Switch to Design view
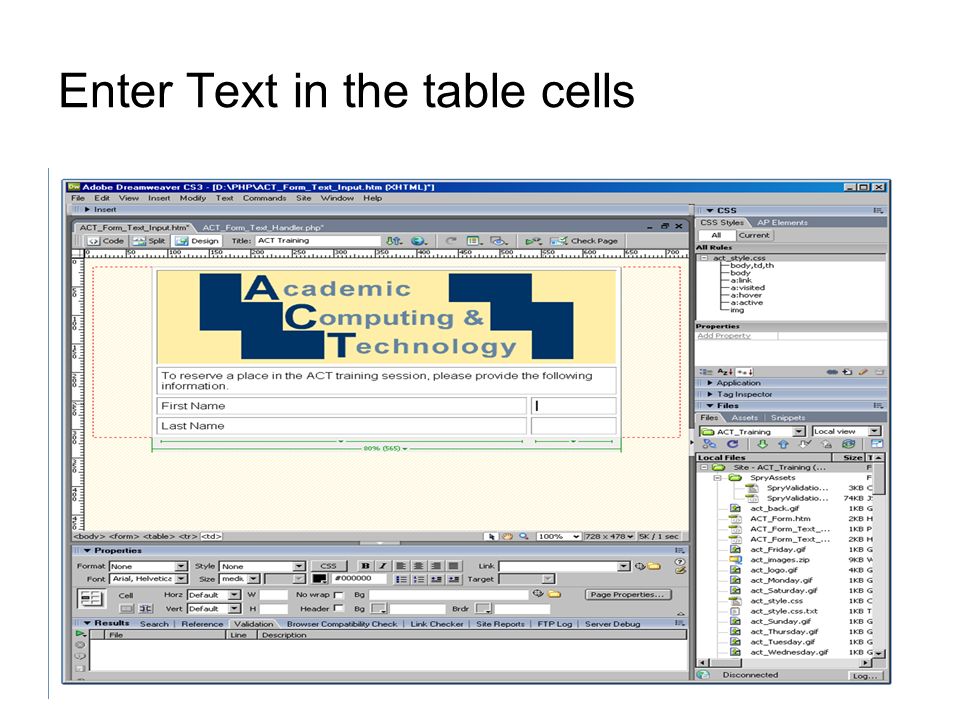The width and height of the screenshot is (960, 720). click(x=198, y=241)
